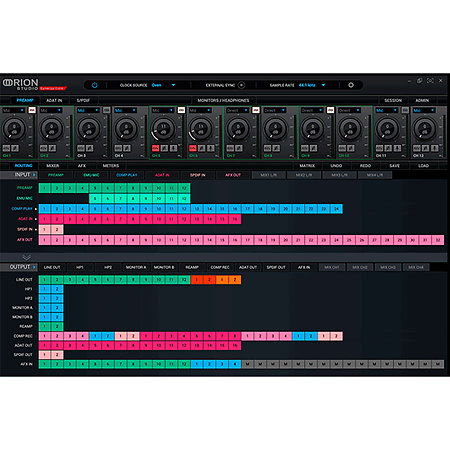
Task: Click the power icon in the top bar
Action: tap(94, 85)
